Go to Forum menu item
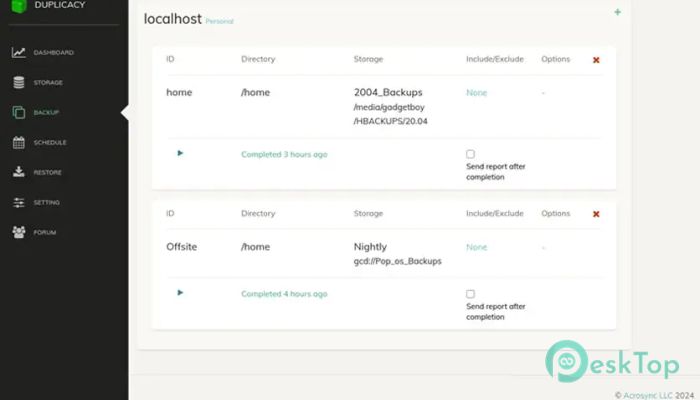The width and height of the screenshot is (700, 400). point(45,232)
